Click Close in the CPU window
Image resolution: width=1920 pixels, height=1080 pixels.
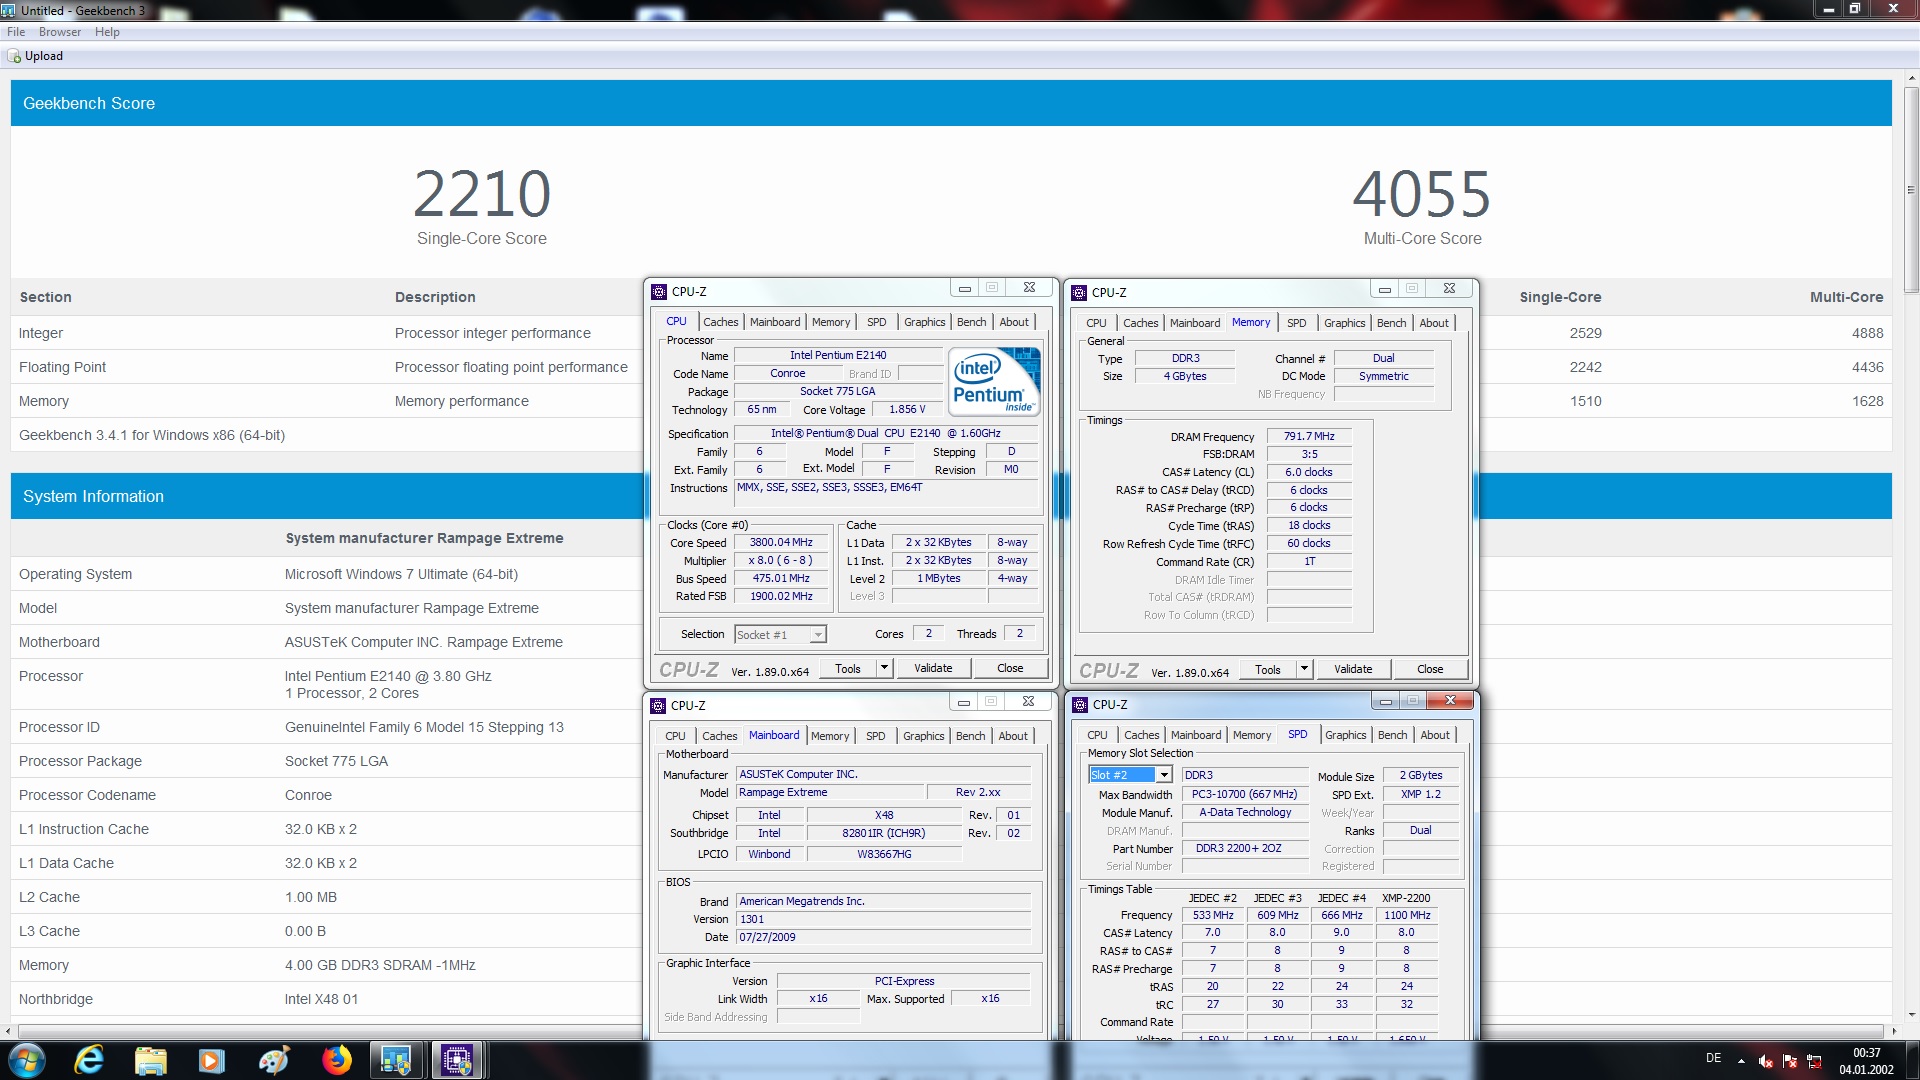coord(1010,668)
